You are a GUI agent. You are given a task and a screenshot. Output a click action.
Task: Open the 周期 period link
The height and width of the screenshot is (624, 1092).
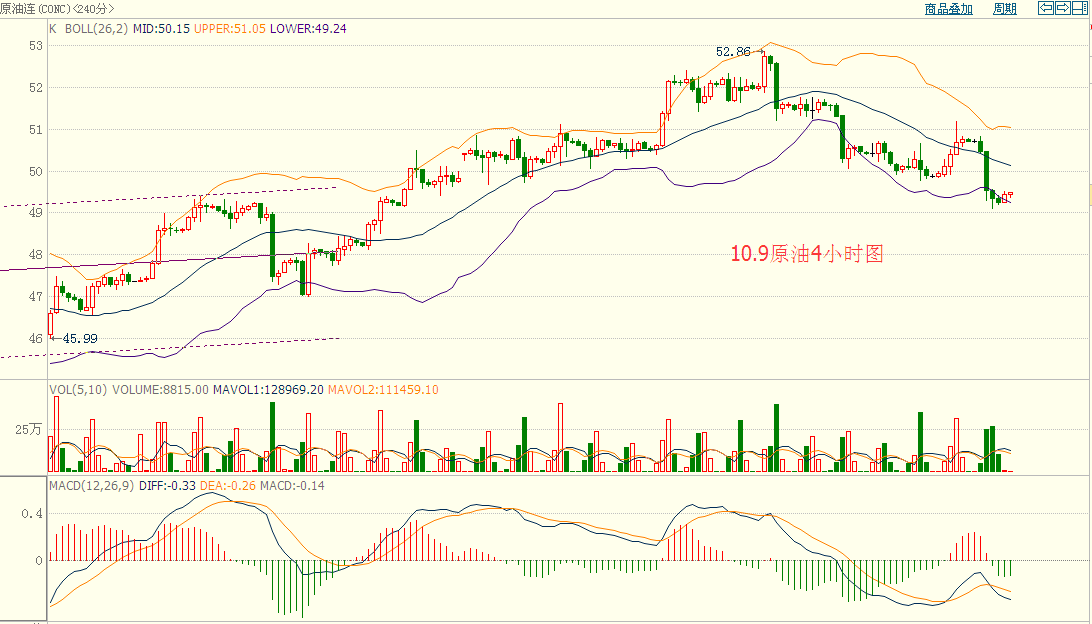point(1005,9)
